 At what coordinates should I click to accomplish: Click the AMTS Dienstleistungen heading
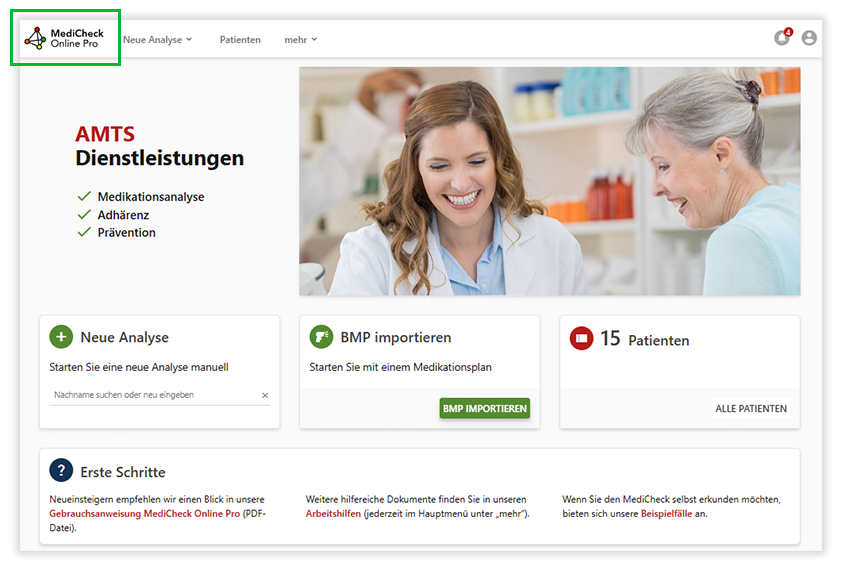159,146
